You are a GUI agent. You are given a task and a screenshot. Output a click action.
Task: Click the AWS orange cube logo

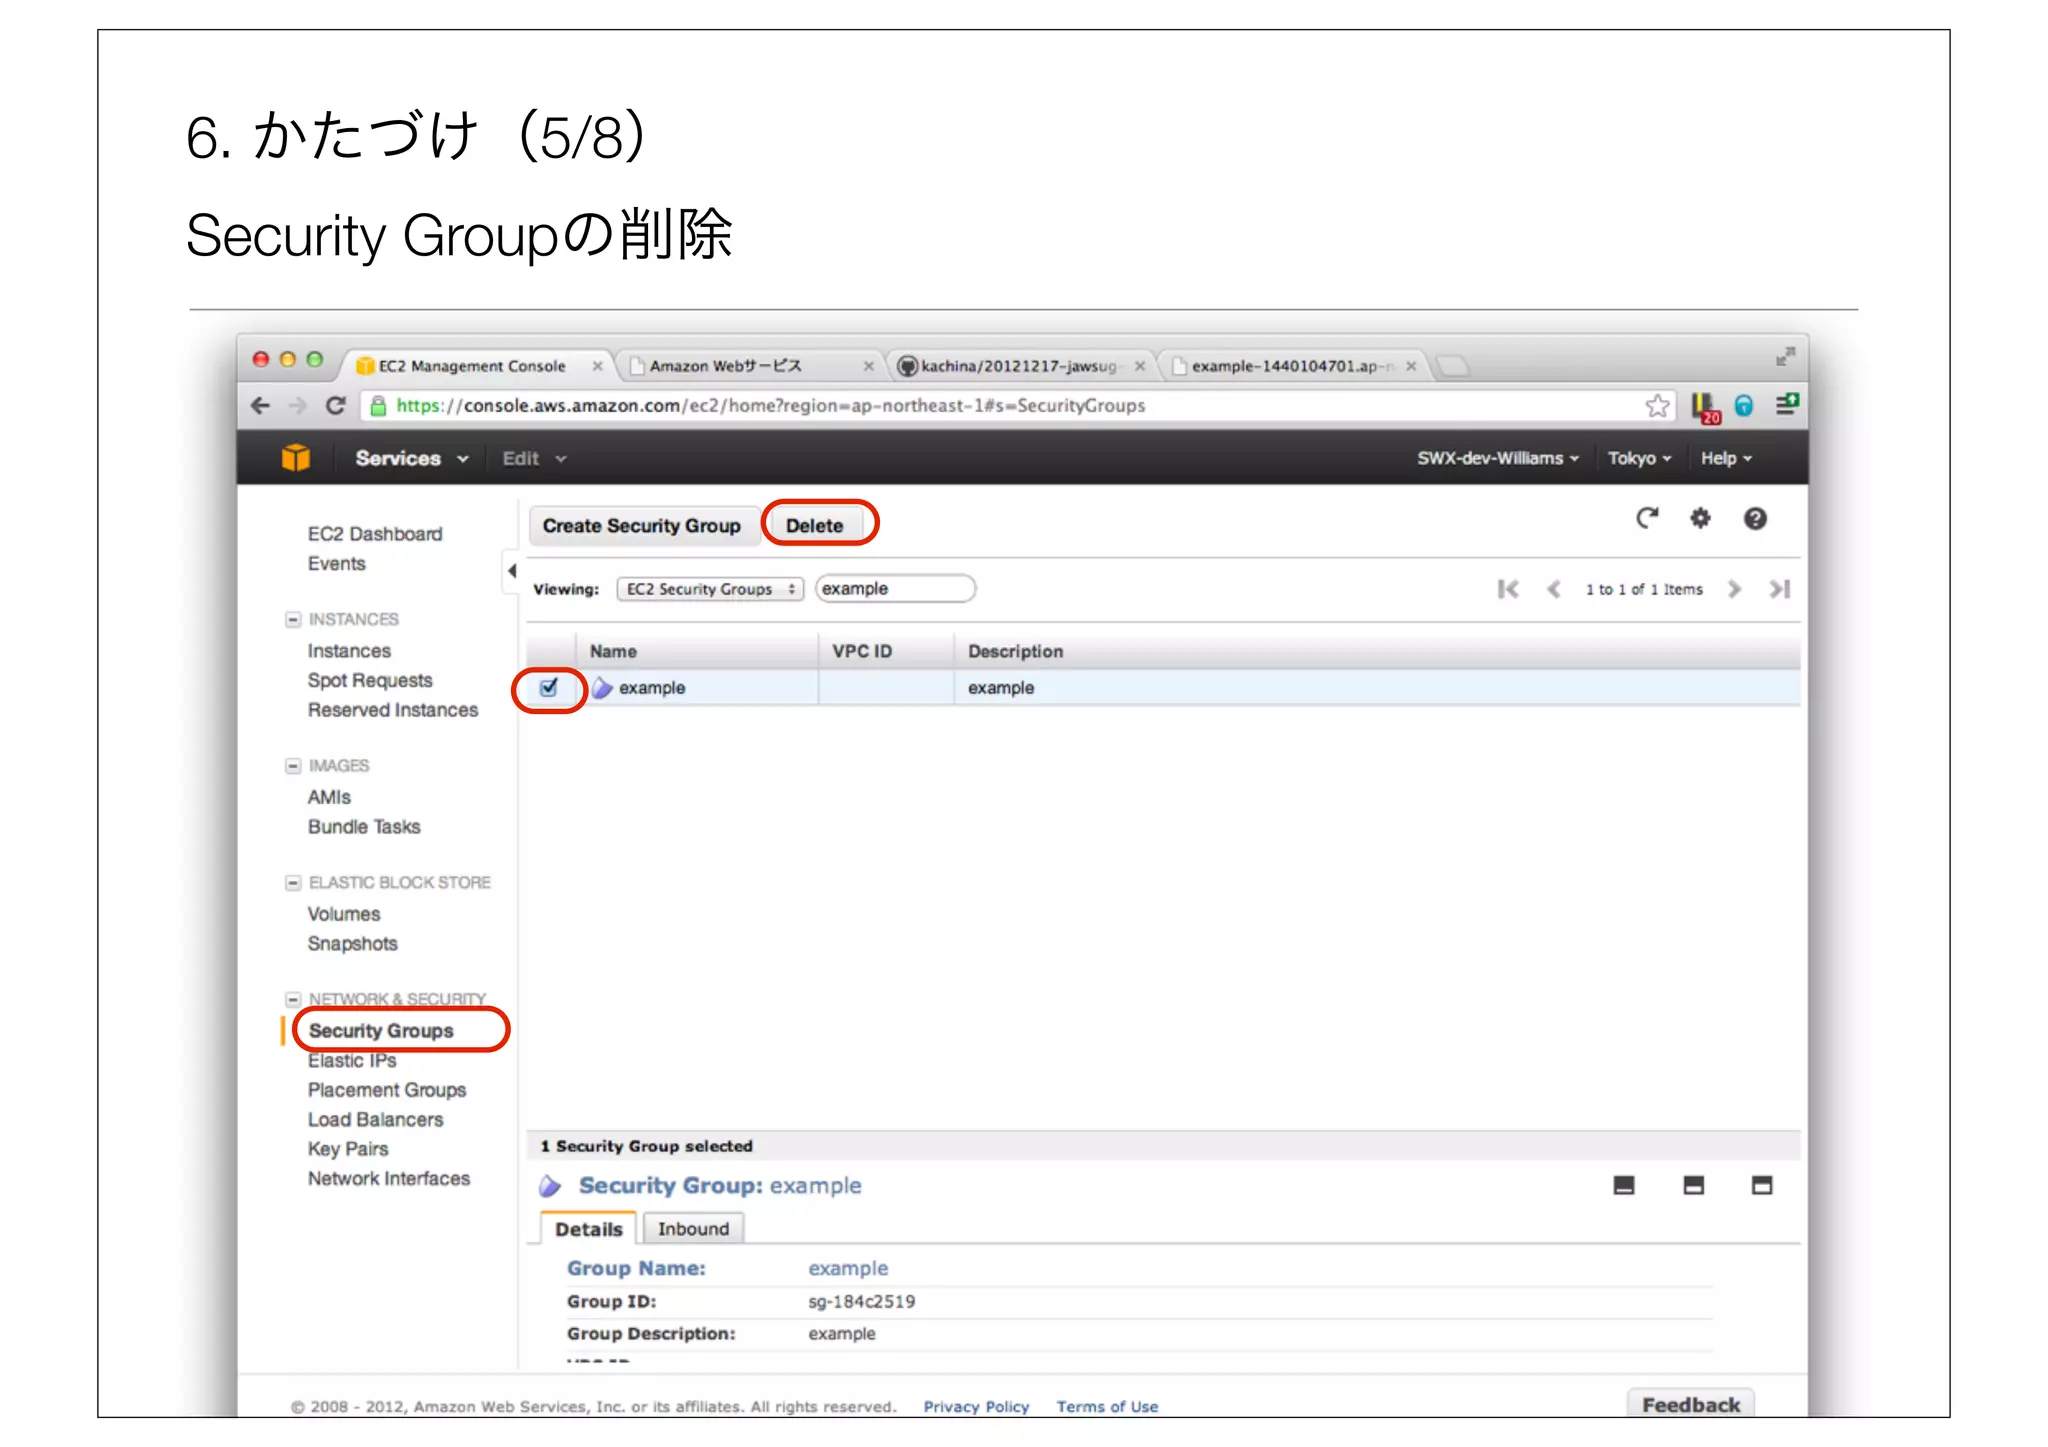pos(295,457)
